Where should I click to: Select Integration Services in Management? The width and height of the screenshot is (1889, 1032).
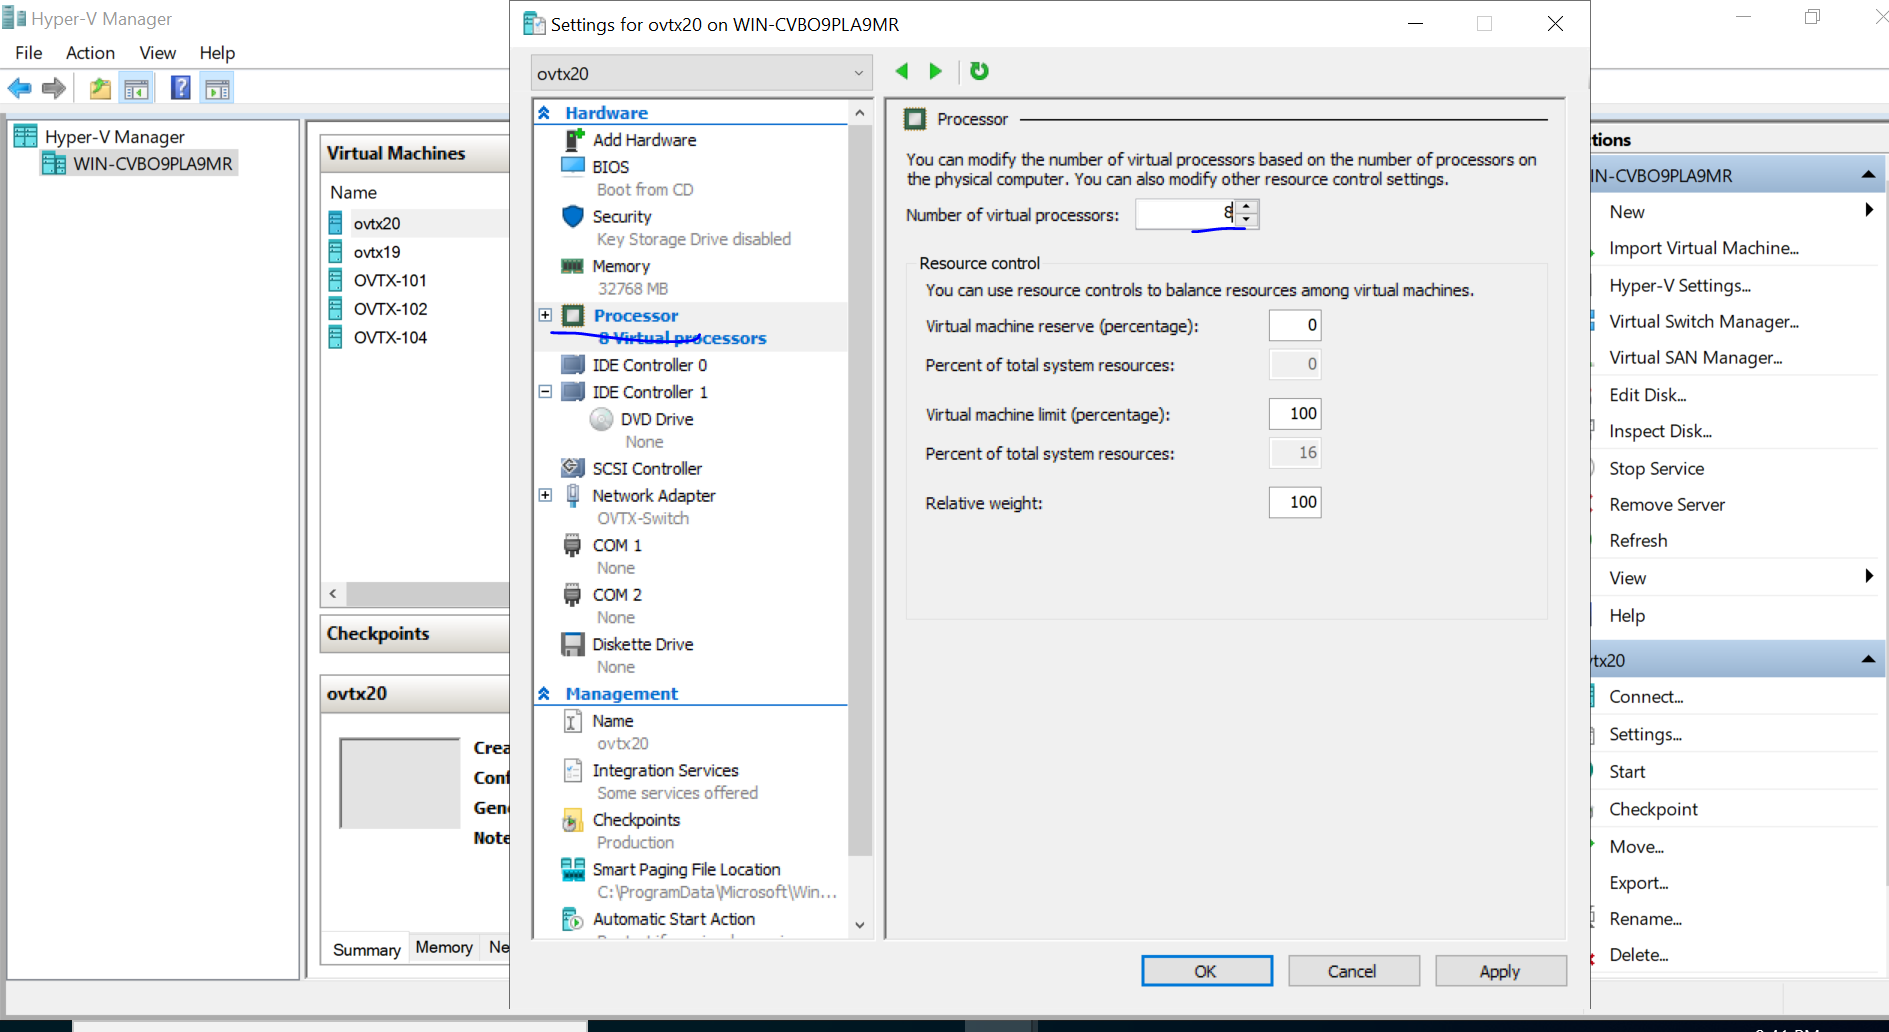tap(665, 770)
